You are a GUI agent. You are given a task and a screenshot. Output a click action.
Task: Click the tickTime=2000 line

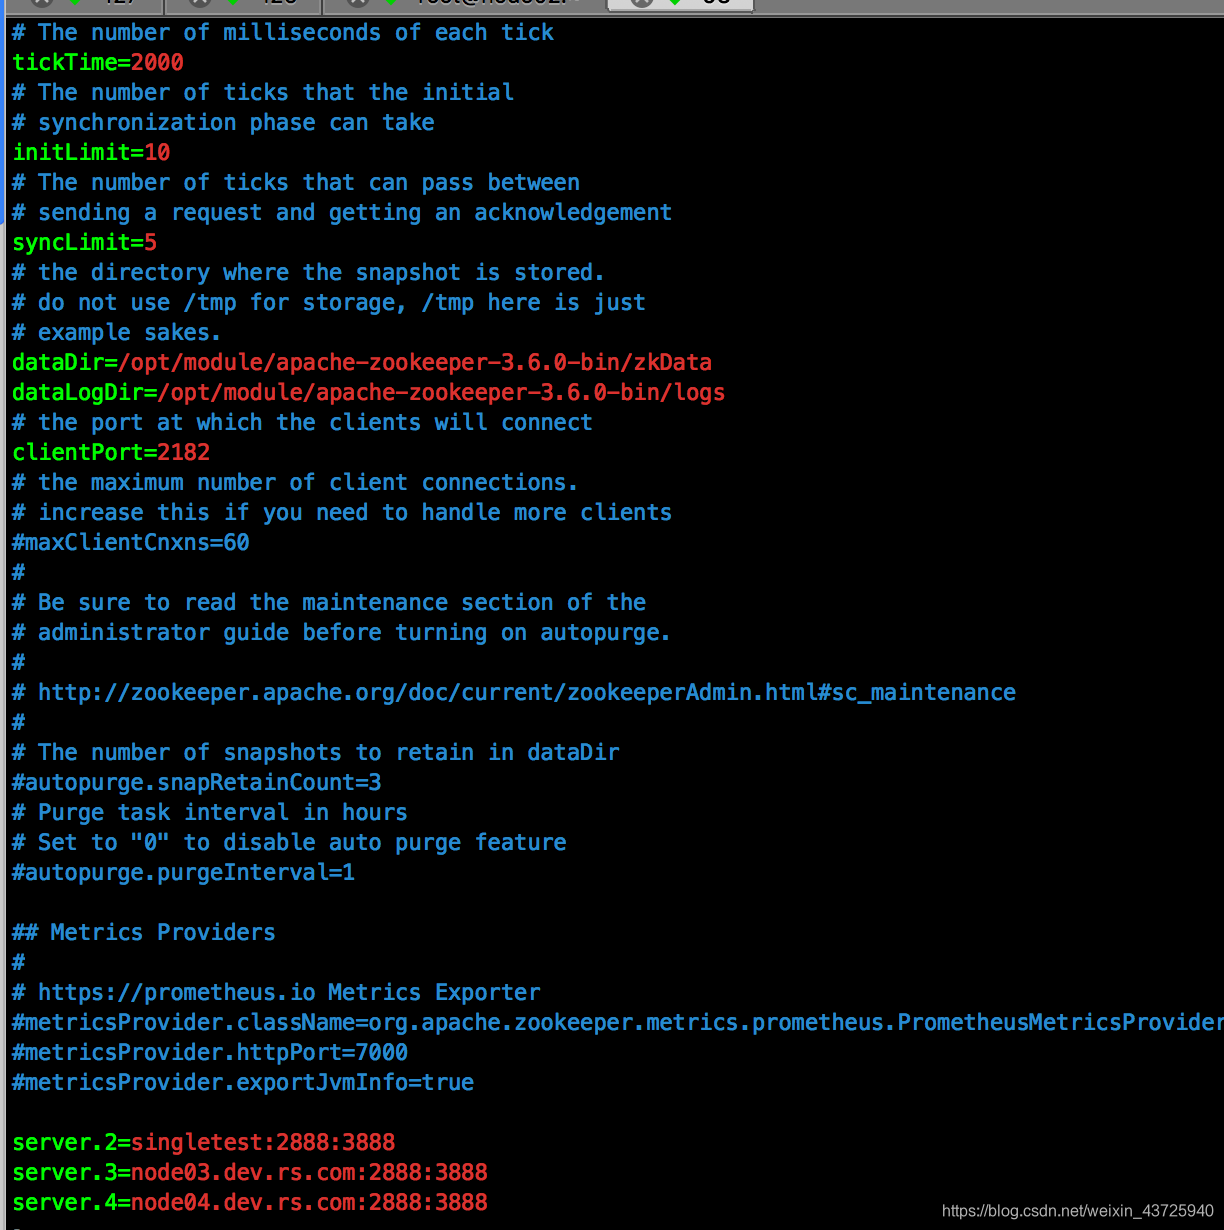click(x=98, y=62)
